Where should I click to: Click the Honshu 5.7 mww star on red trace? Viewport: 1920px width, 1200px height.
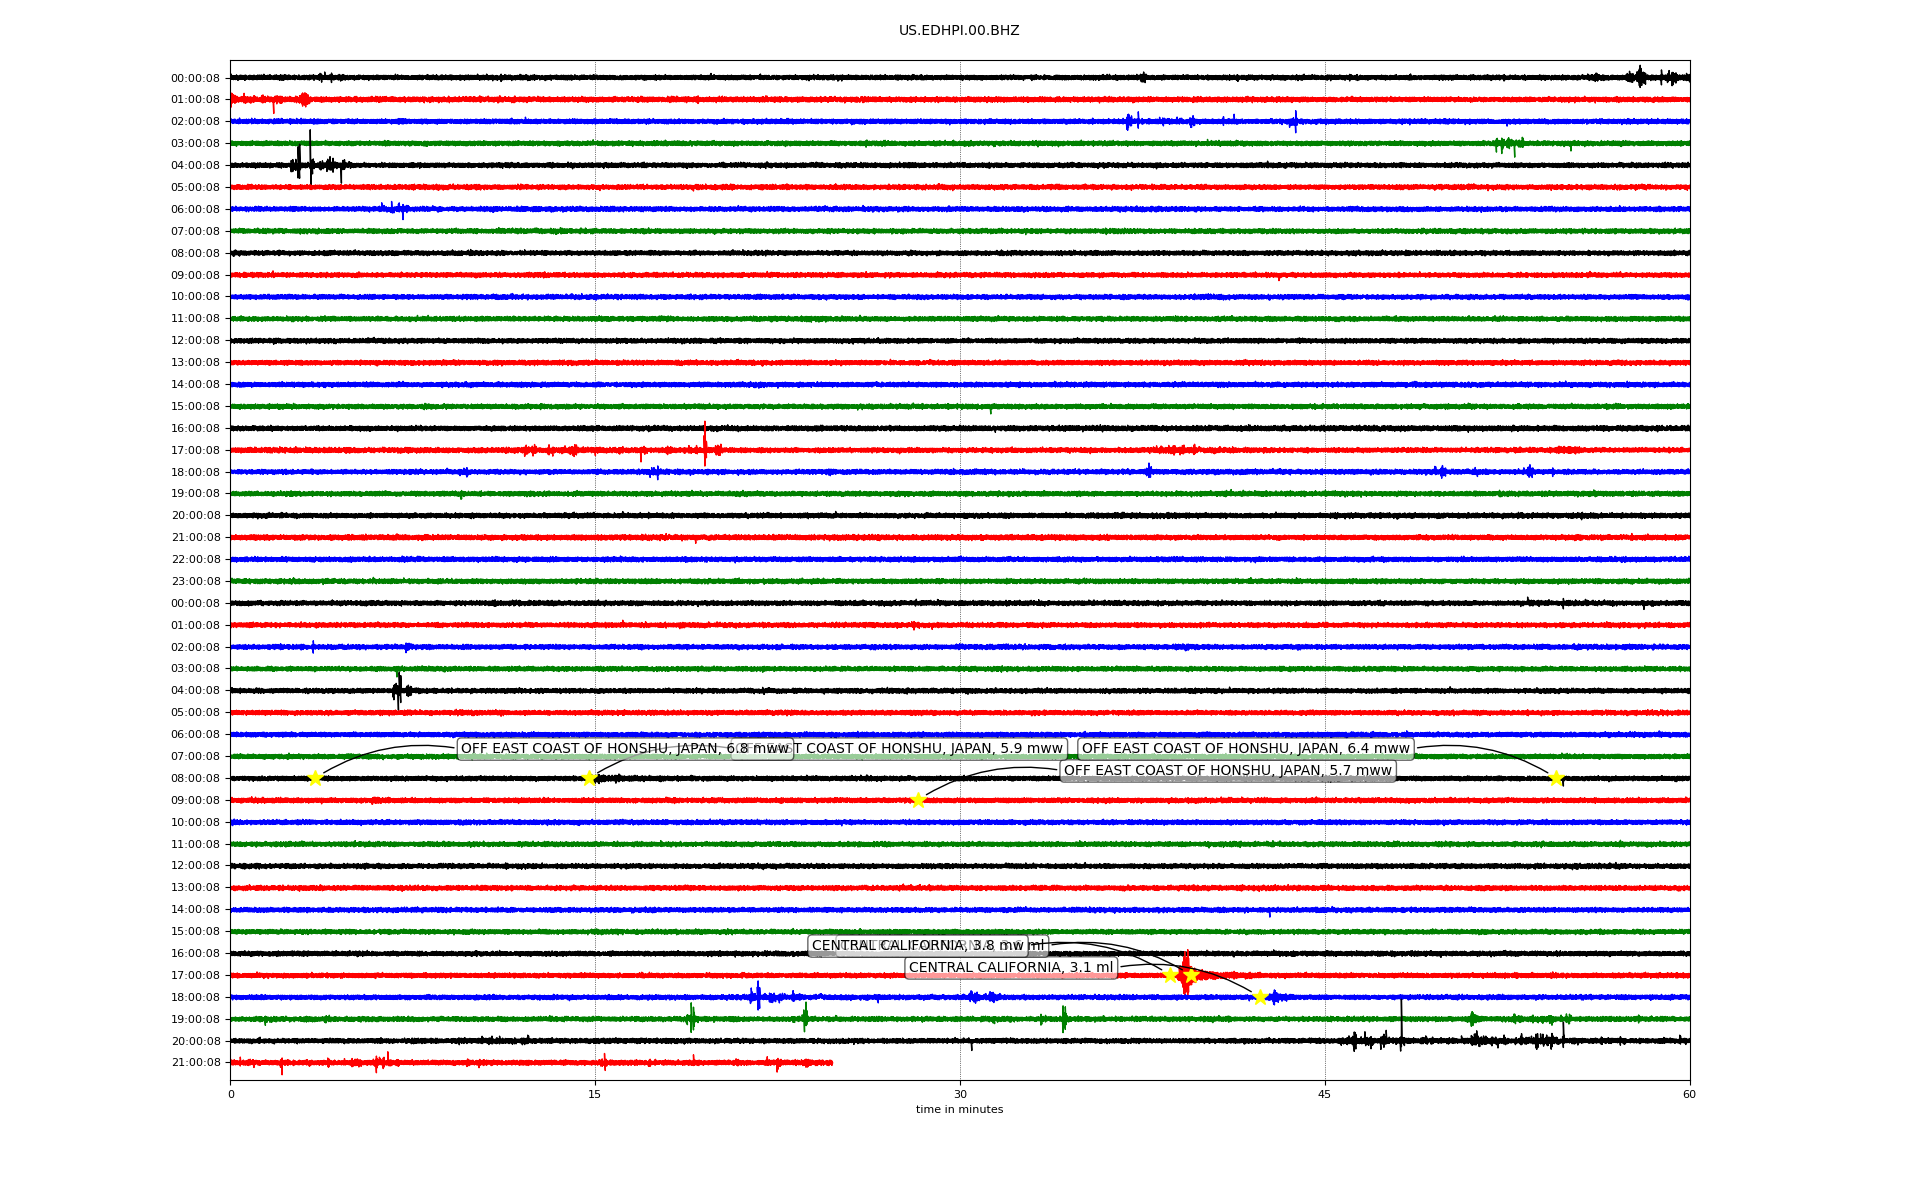[x=918, y=800]
